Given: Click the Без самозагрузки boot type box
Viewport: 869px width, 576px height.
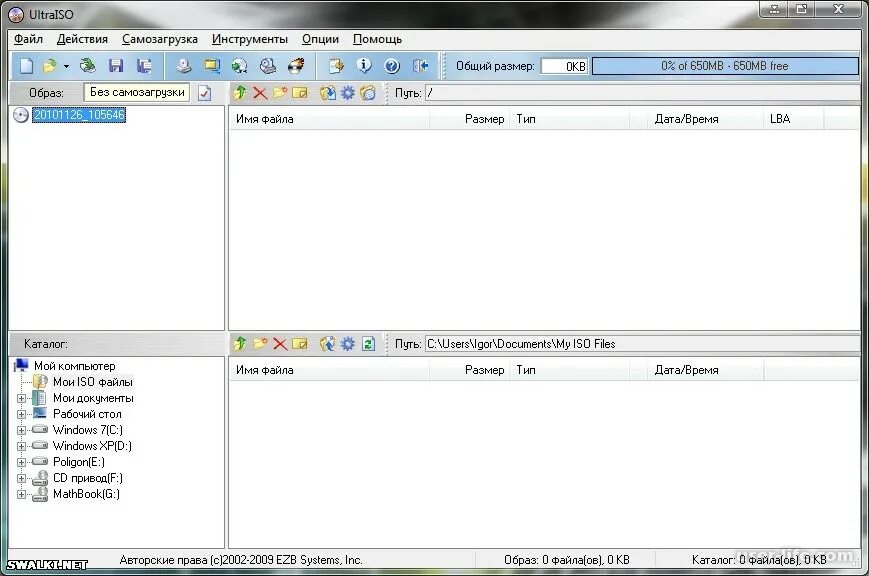Looking at the screenshot, I should pyautogui.click(x=137, y=92).
